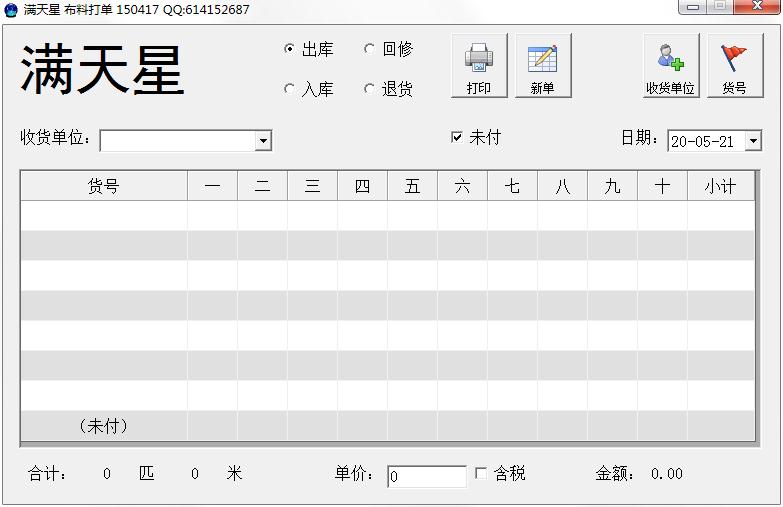Viewport: 783px width, 507px height.
Task: Open the 日期 date picker dropdown
Action: [x=753, y=142]
